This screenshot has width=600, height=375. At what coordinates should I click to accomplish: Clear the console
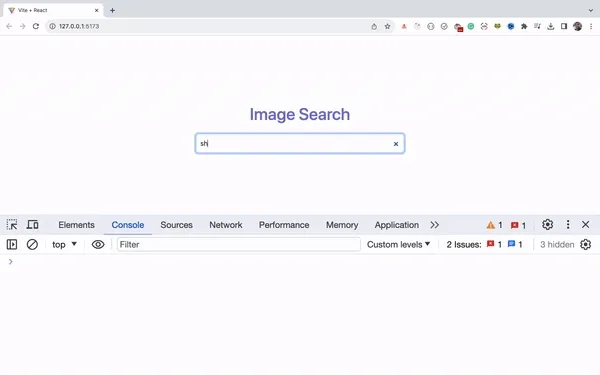point(32,245)
